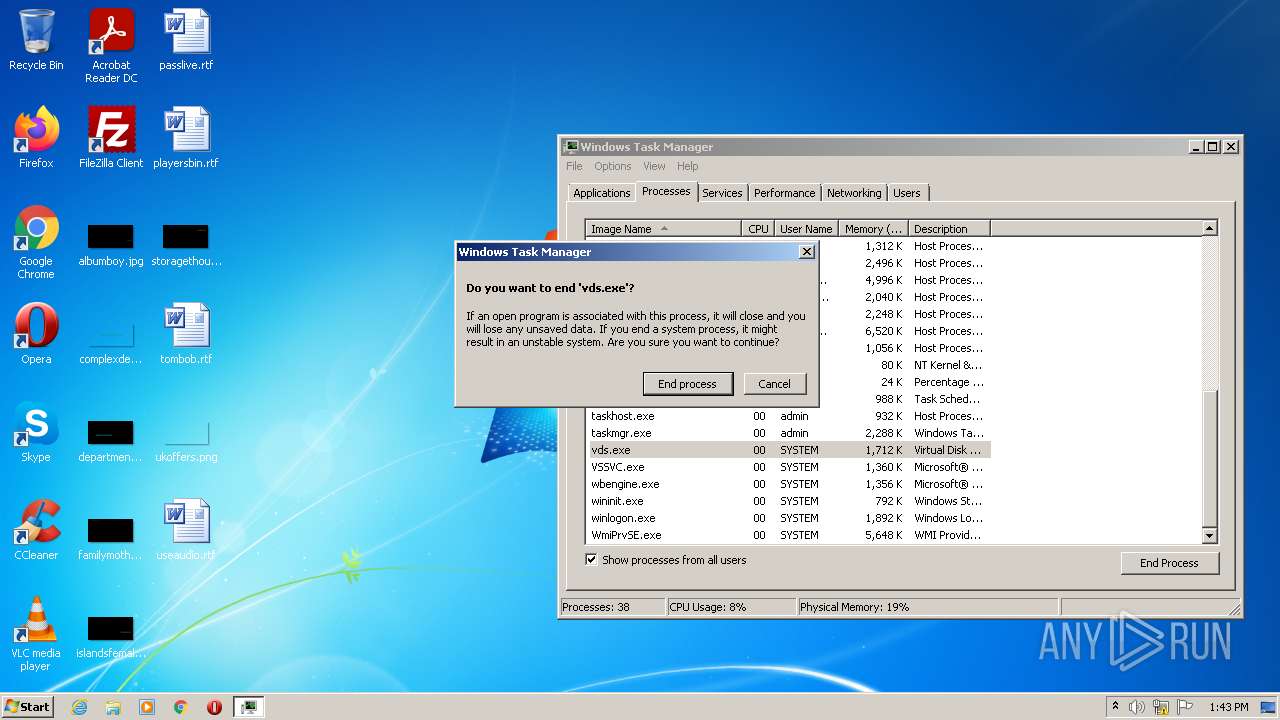Click the process list scroll up arrow
The width and height of the screenshot is (1280, 720).
(1209, 229)
